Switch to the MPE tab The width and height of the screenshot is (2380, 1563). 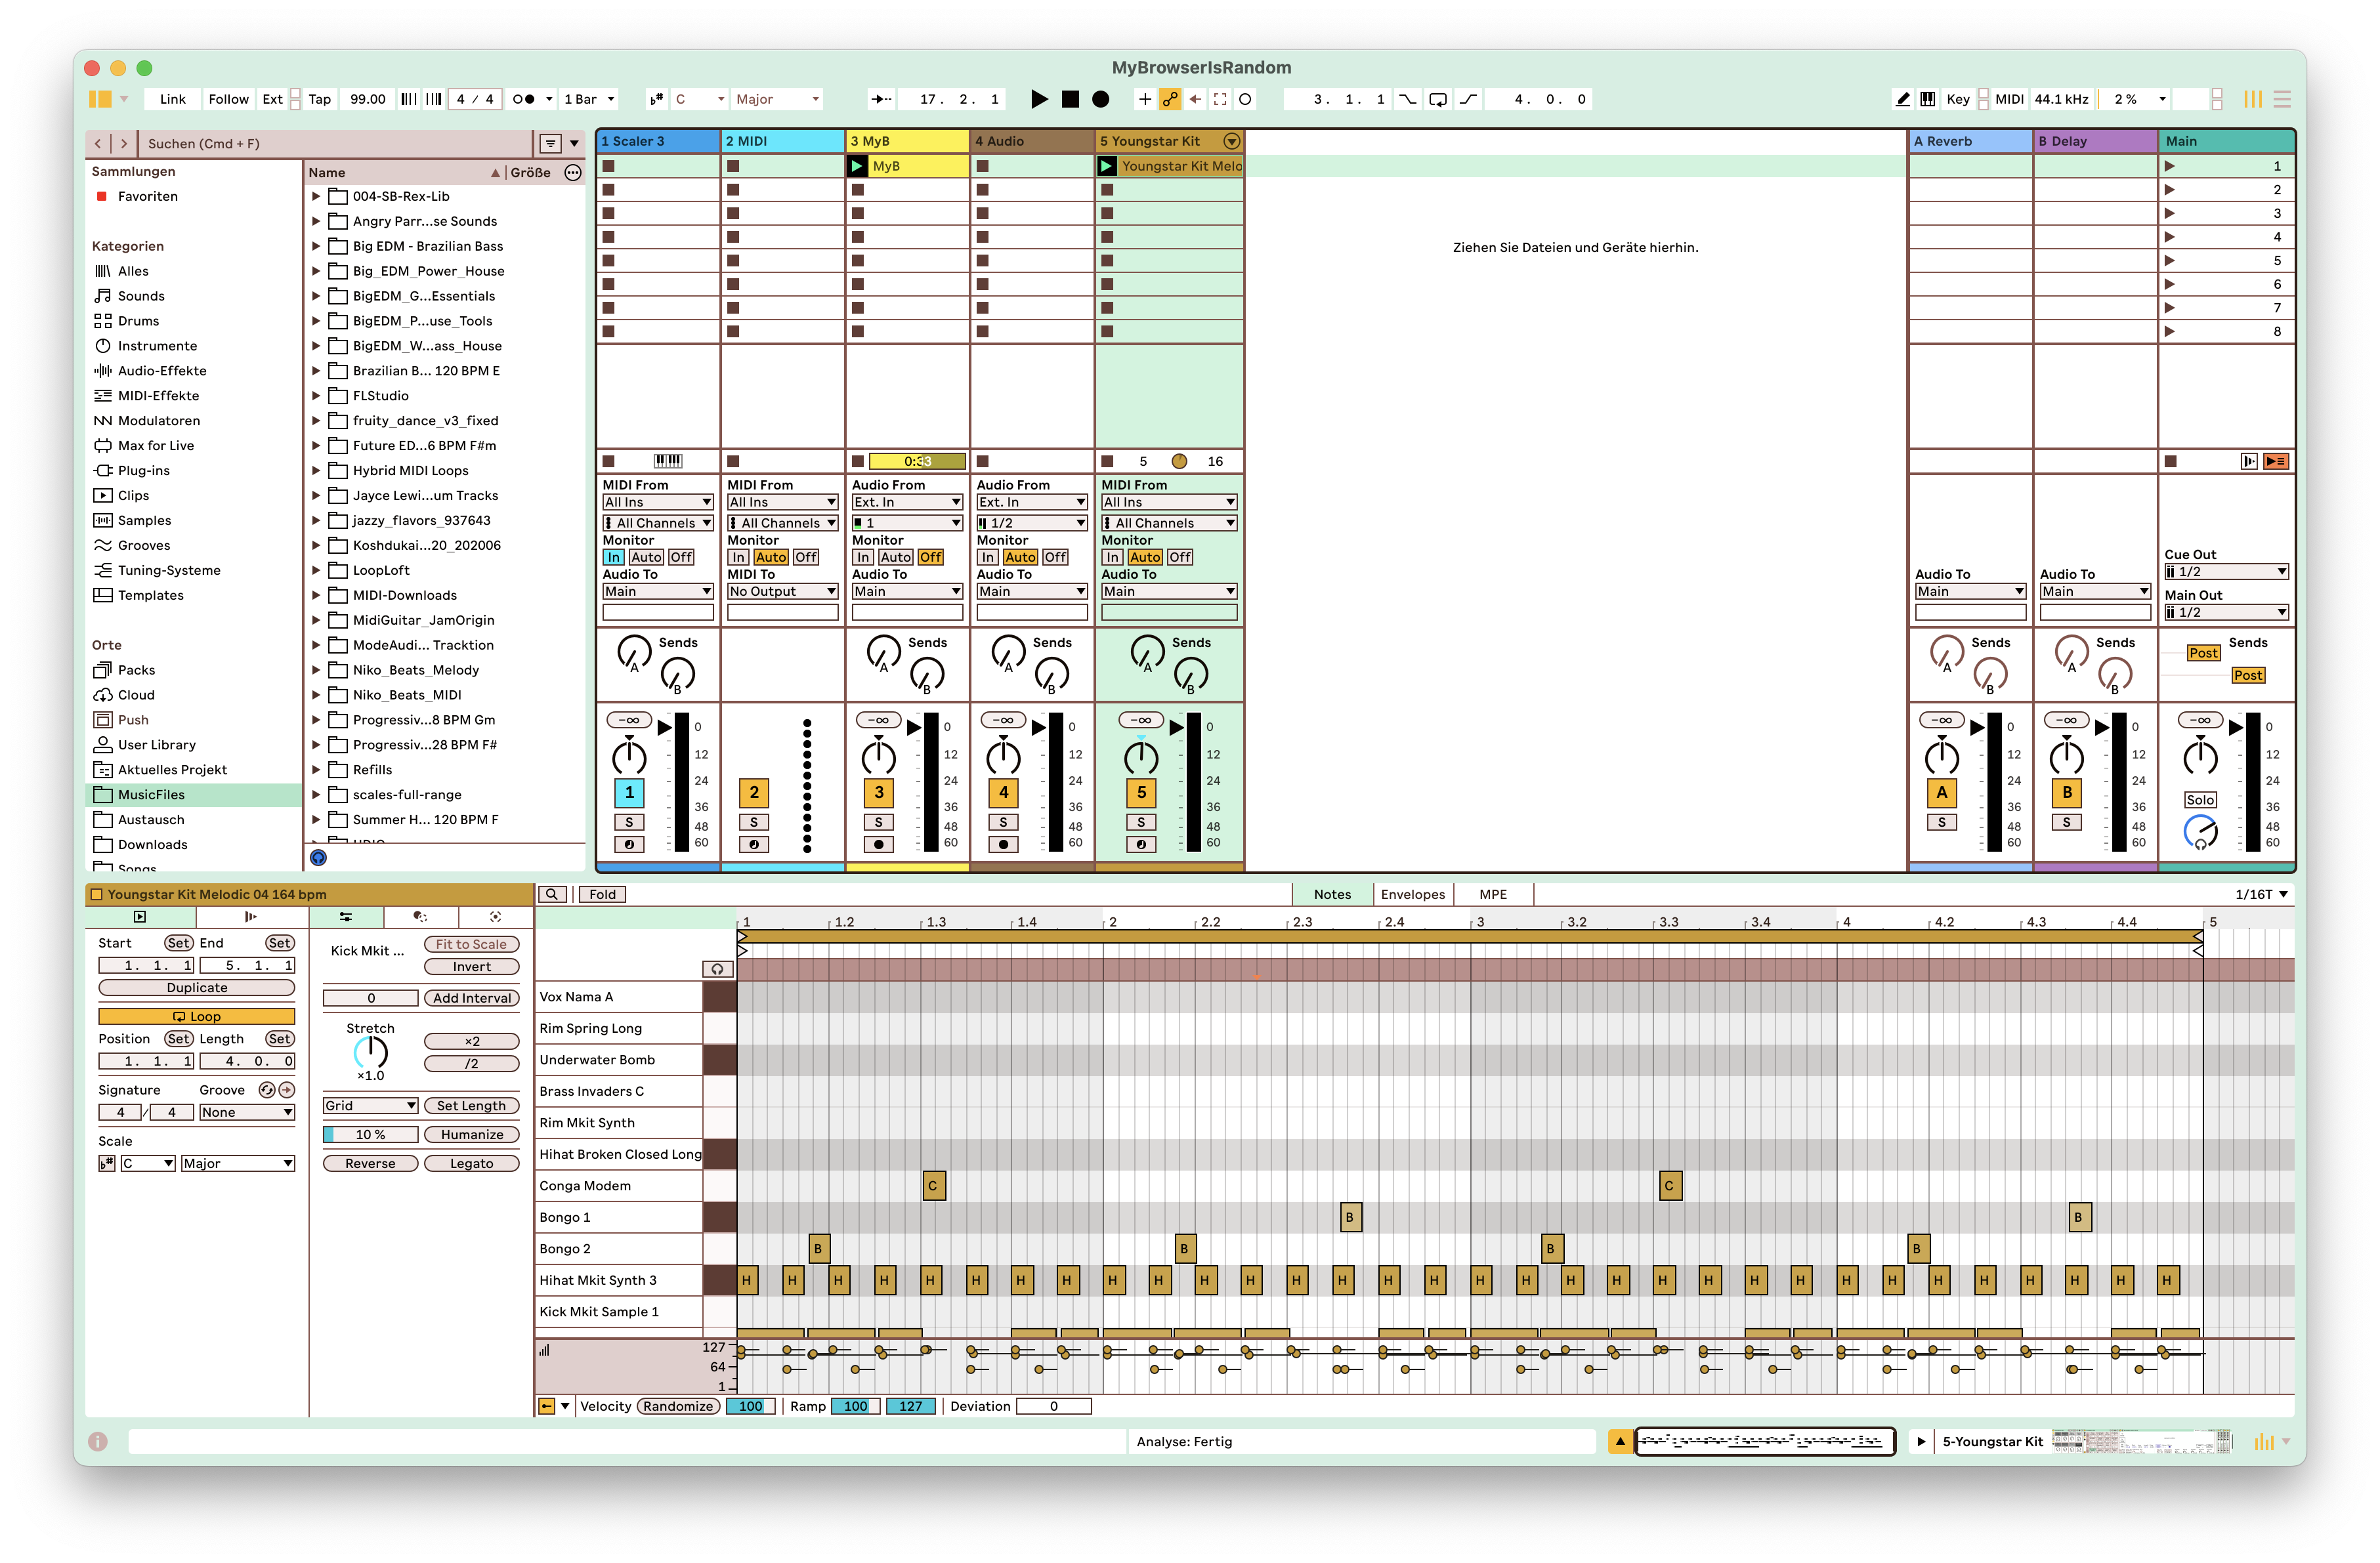coord(1493,894)
